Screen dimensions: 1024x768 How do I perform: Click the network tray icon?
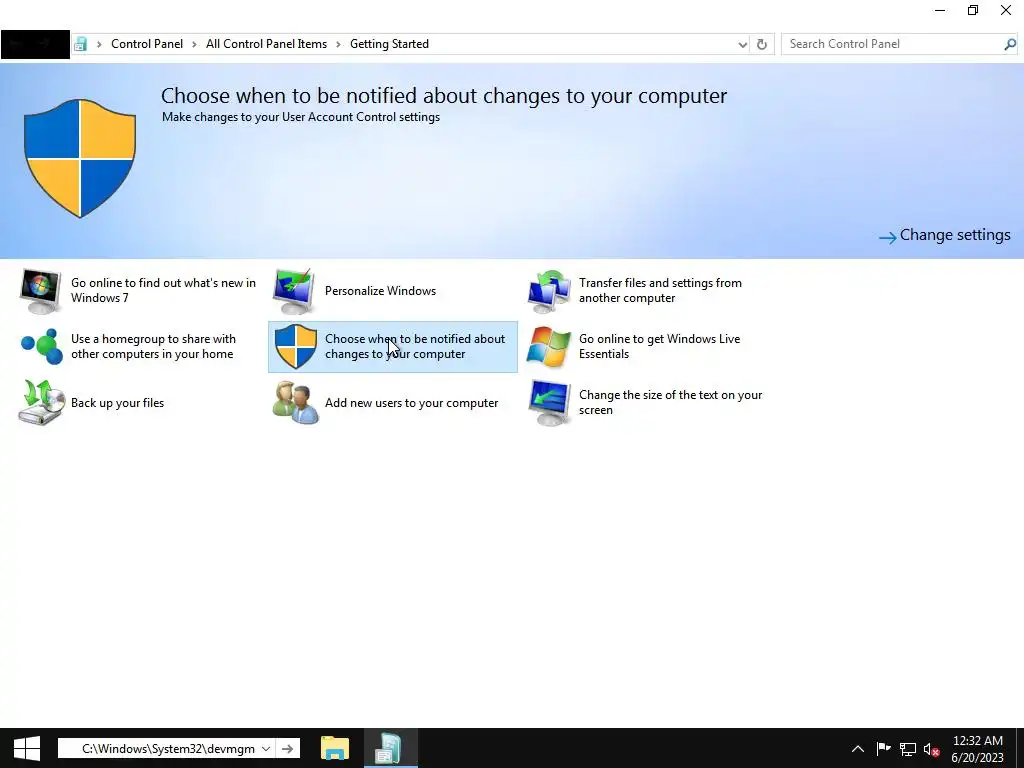[908, 749]
